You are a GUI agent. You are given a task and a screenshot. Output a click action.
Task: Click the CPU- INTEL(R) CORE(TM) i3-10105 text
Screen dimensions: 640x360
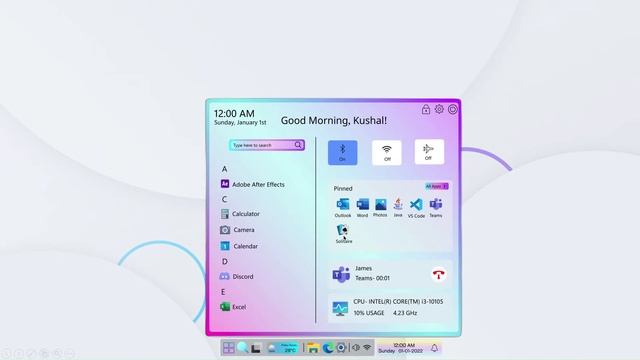(x=398, y=302)
